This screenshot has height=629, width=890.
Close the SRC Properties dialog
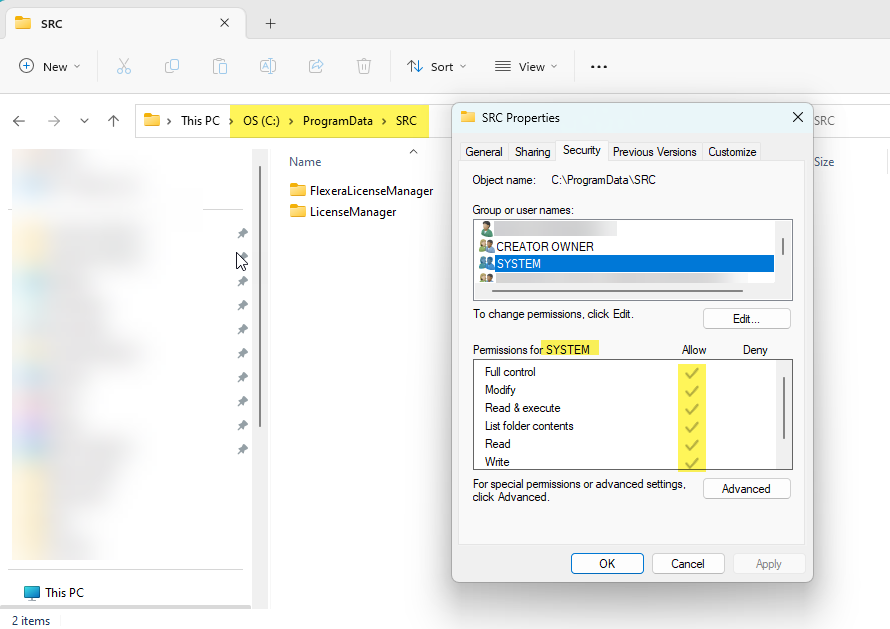point(797,117)
